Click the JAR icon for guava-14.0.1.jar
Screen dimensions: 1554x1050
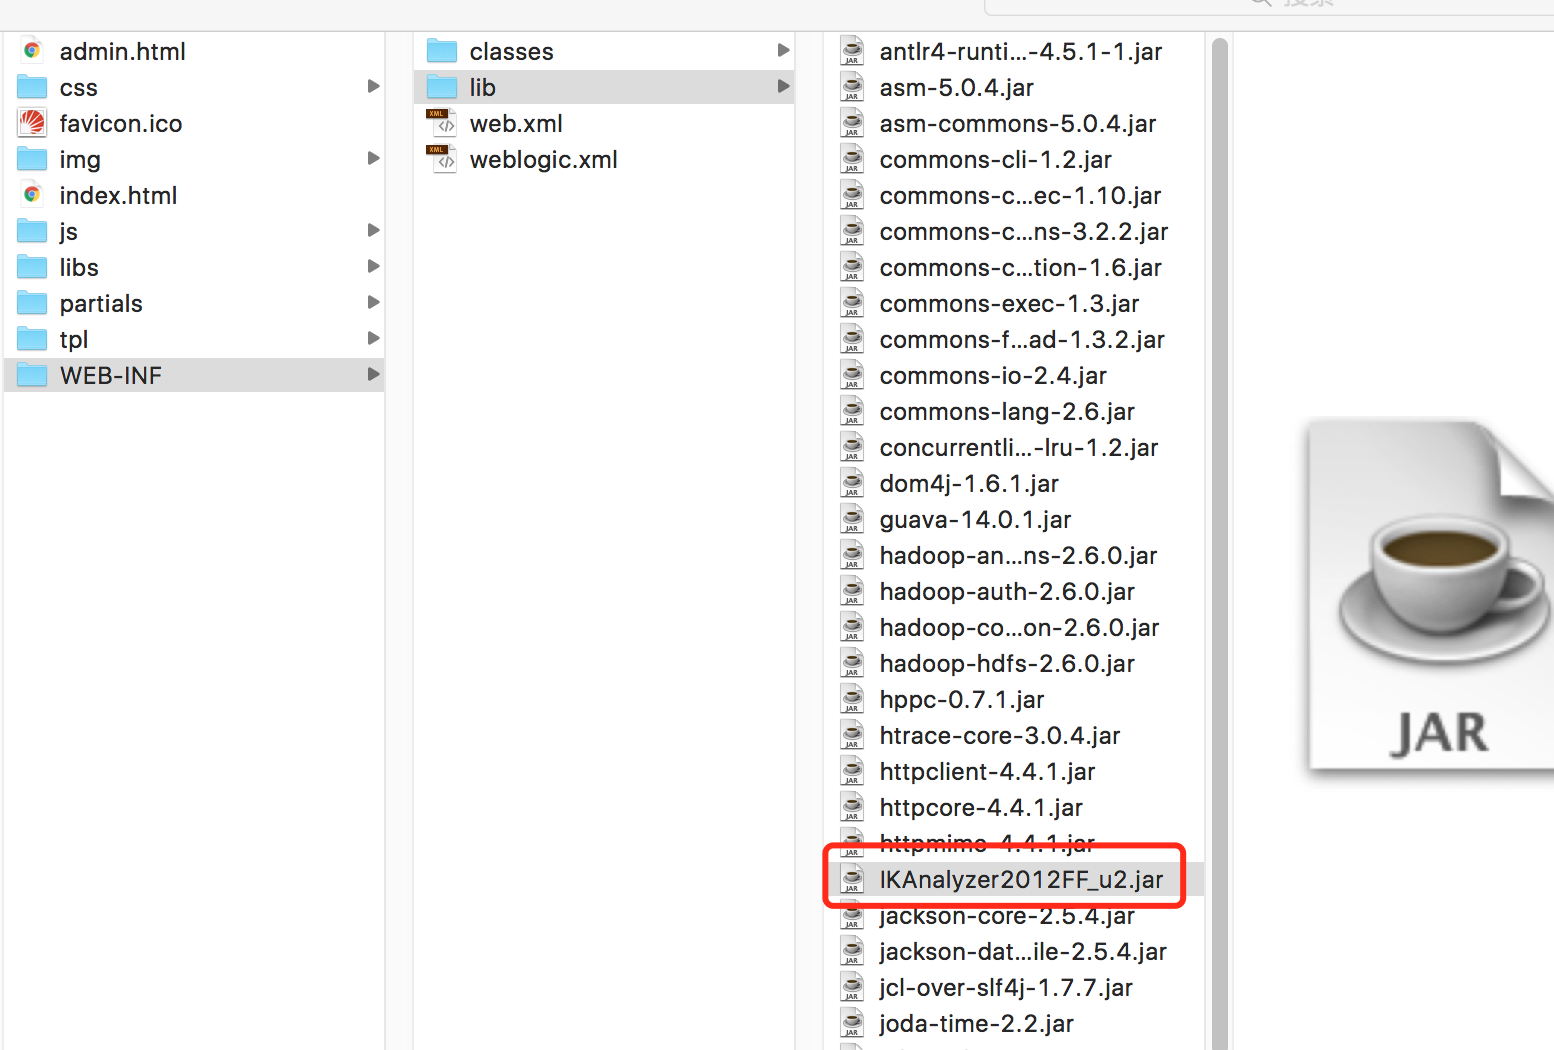coord(852,519)
